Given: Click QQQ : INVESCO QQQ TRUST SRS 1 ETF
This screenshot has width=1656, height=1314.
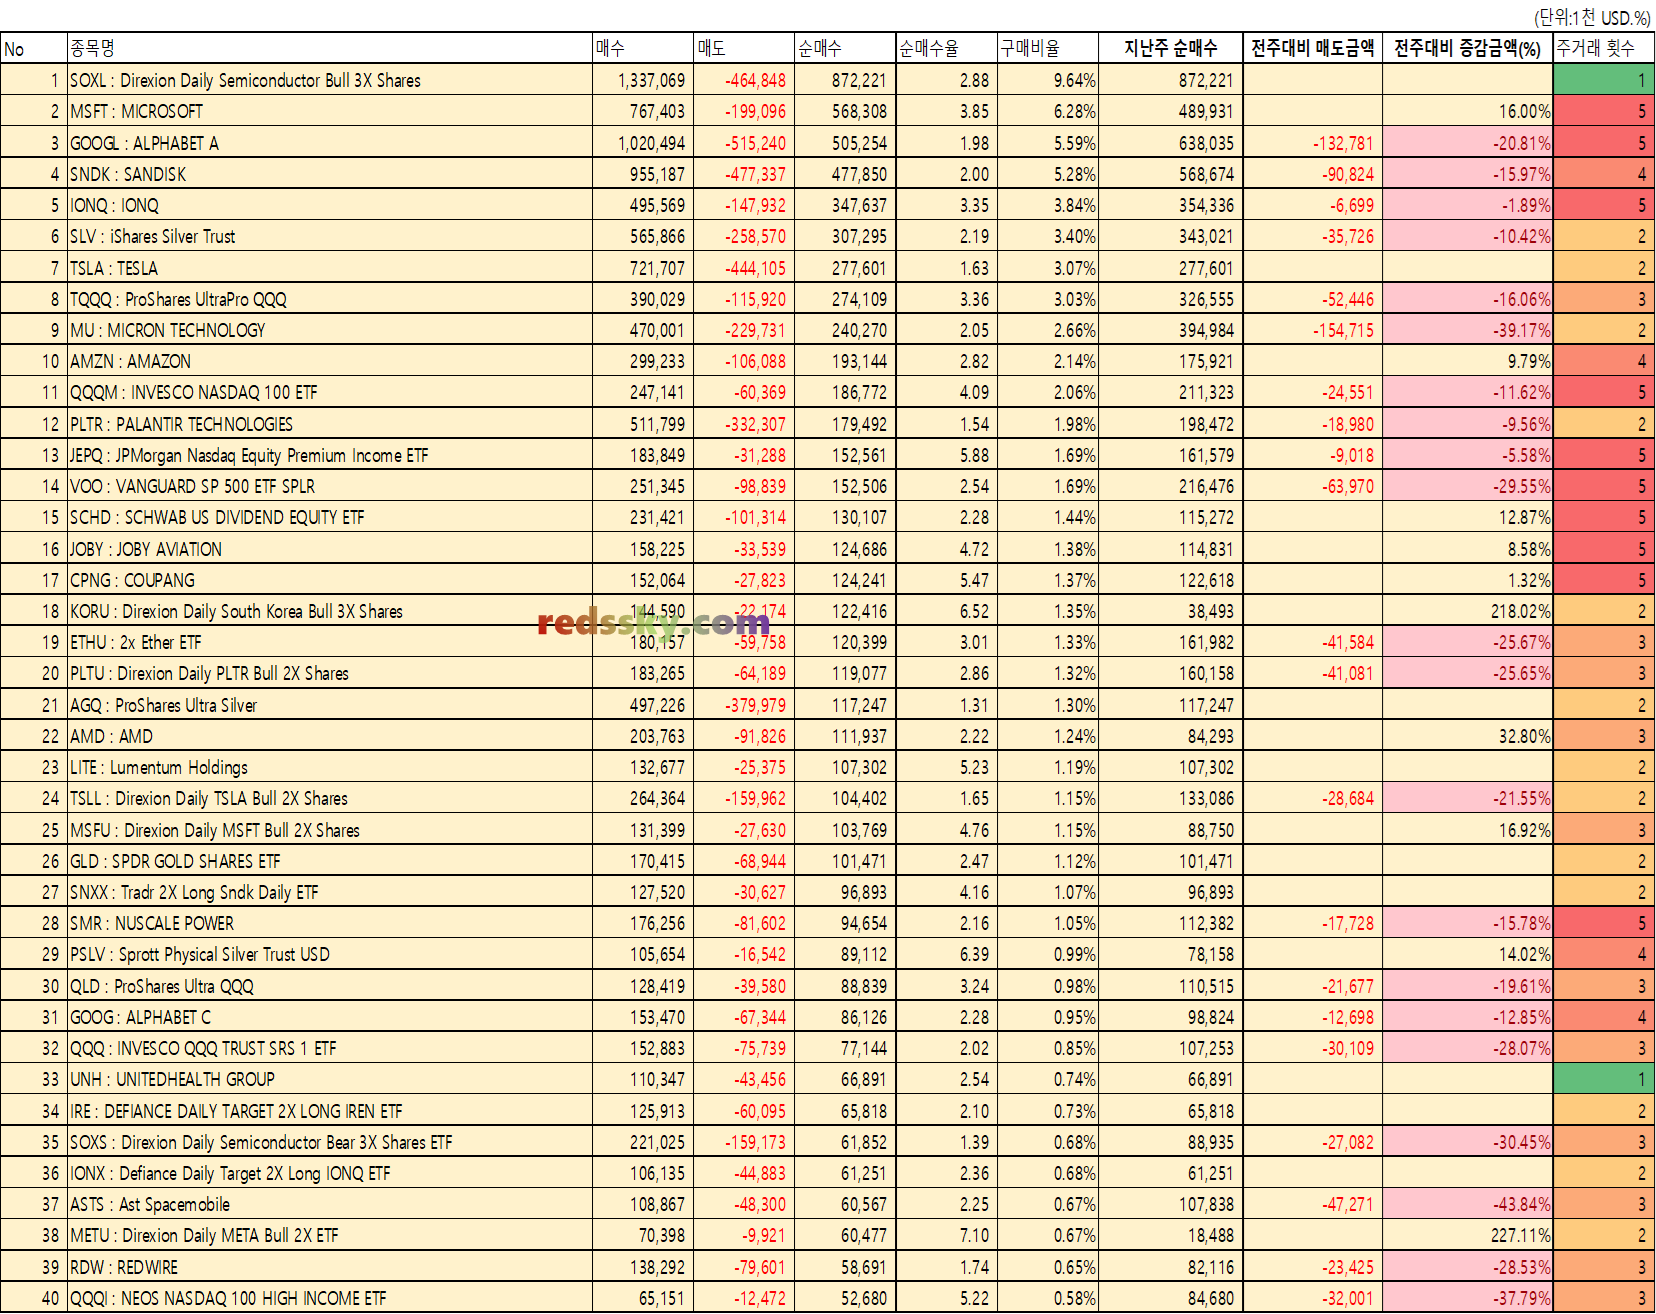Looking at the screenshot, I should pyautogui.click(x=330, y=1048).
